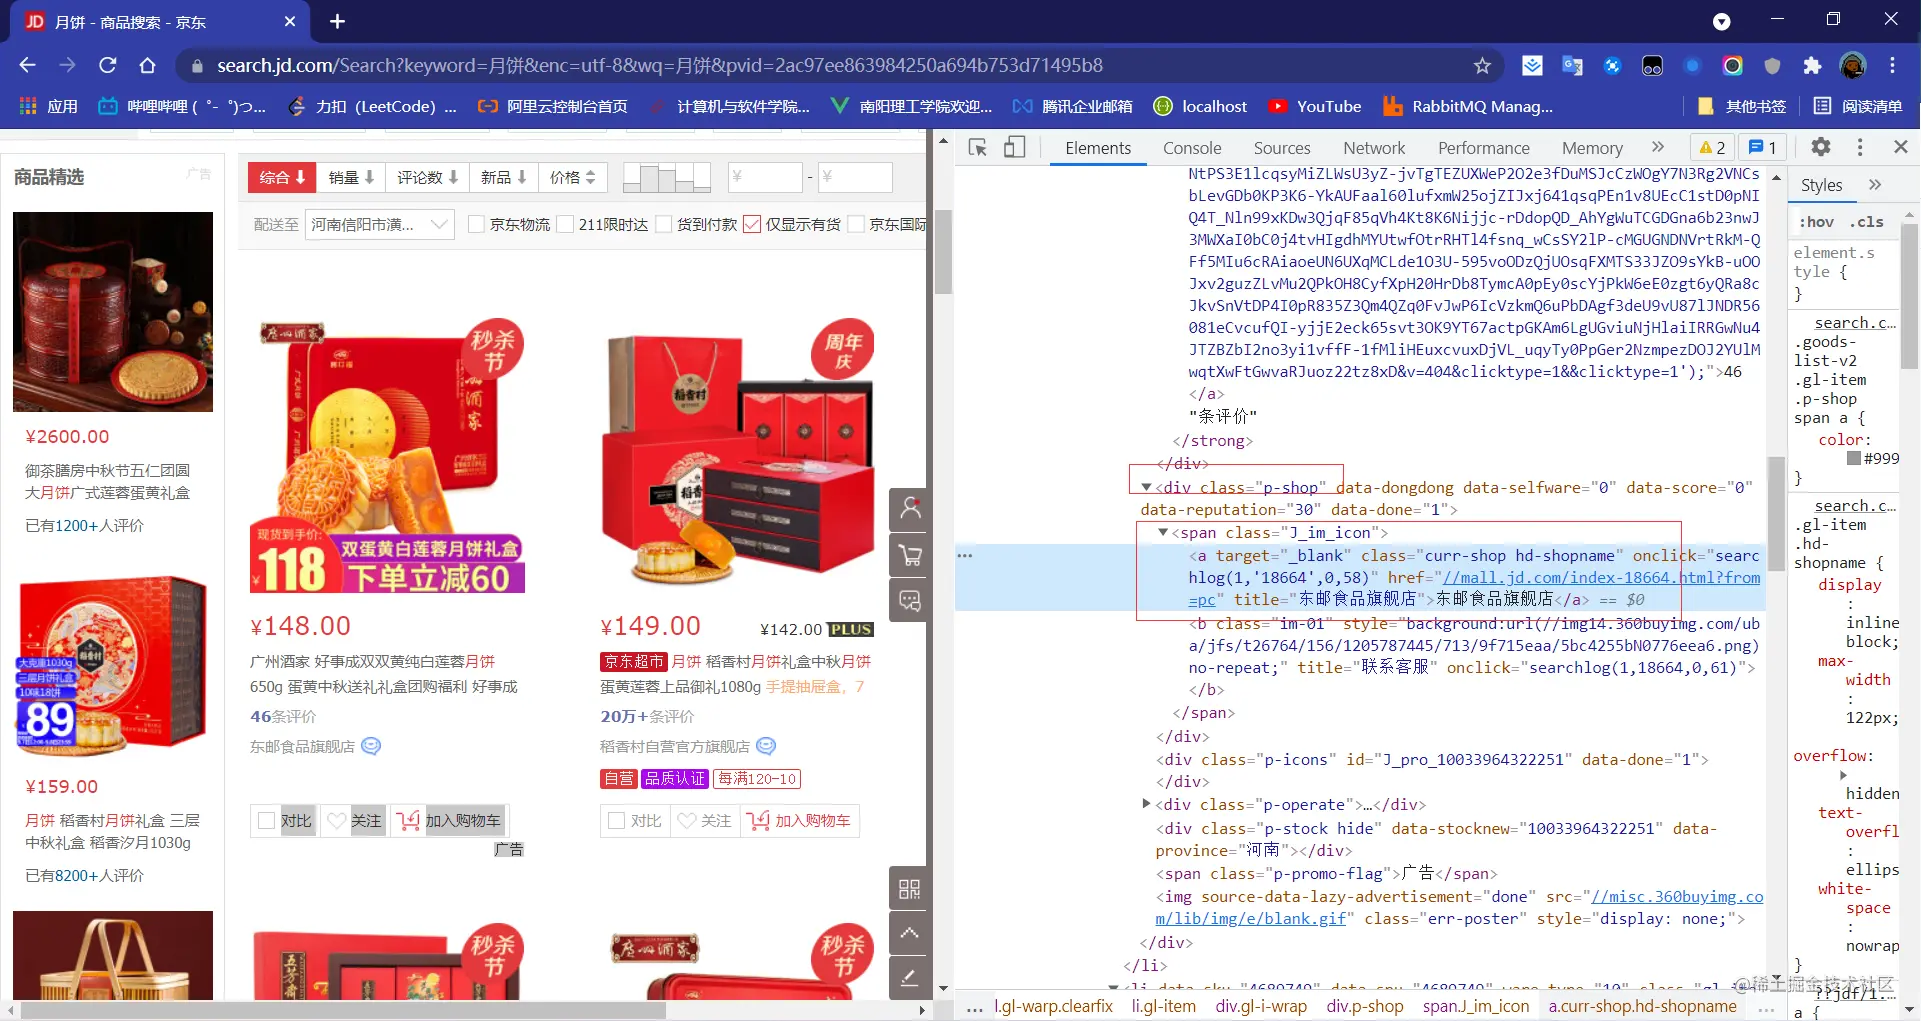Click 关注 for the ¥148.00 product
The height and width of the screenshot is (1021, 1921).
[x=354, y=821]
